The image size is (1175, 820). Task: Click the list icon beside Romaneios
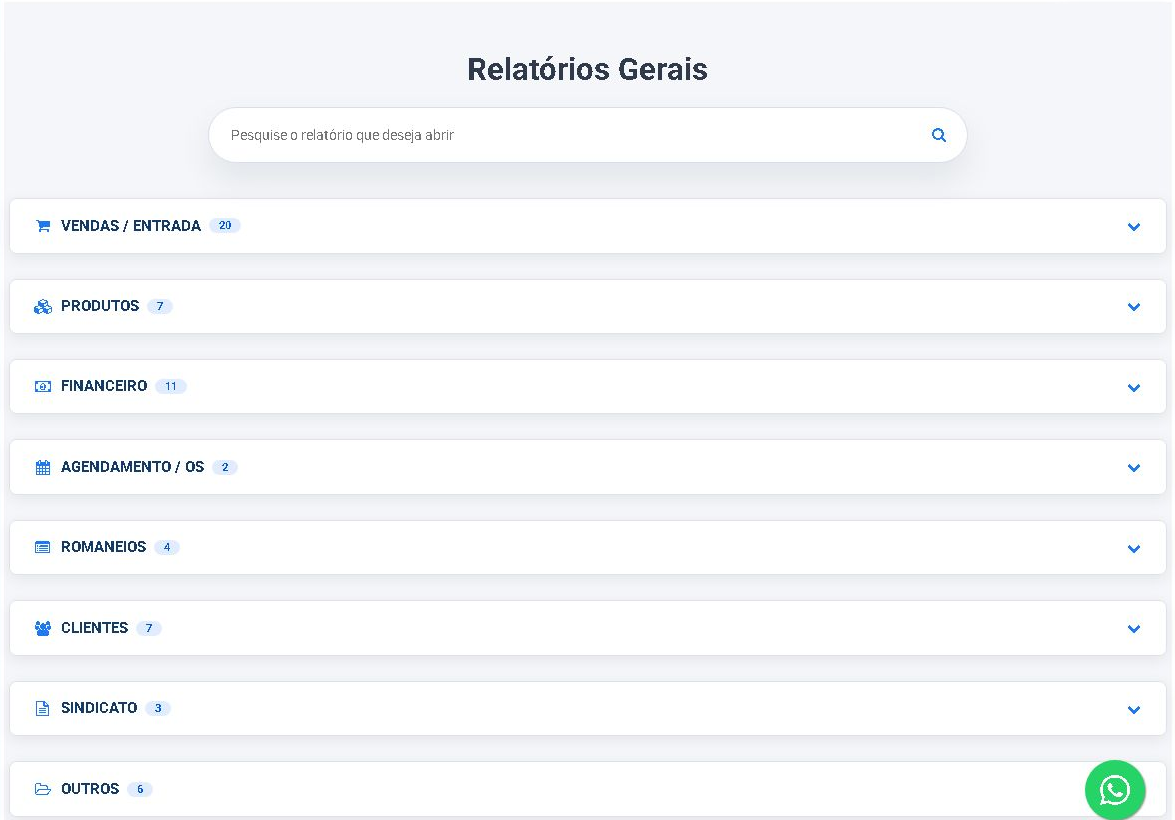(x=43, y=547)
